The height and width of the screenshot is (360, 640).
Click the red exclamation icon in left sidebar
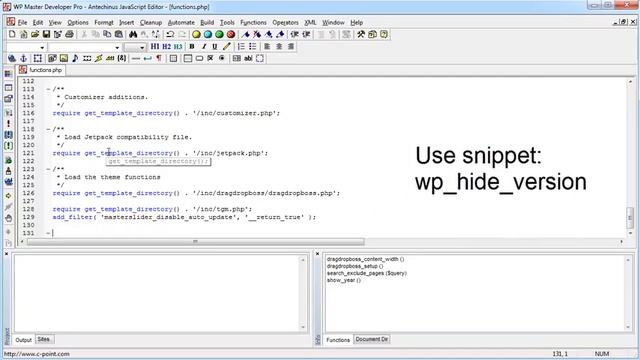click(x=8, y=123)
